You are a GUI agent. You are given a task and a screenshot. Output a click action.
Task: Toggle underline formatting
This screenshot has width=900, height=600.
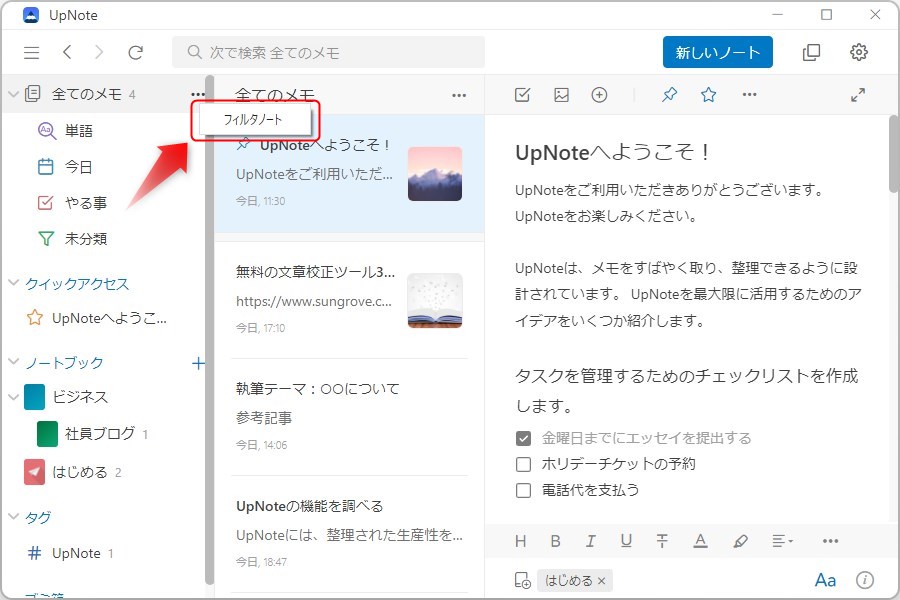pyautogui.click(x=626, y=541)
